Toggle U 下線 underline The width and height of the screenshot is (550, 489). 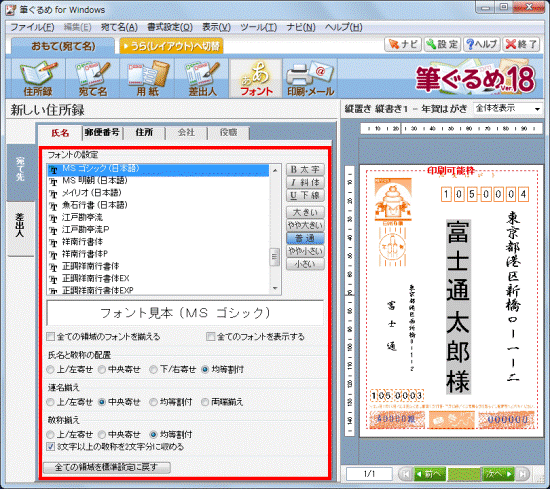(x=305, y=196)
